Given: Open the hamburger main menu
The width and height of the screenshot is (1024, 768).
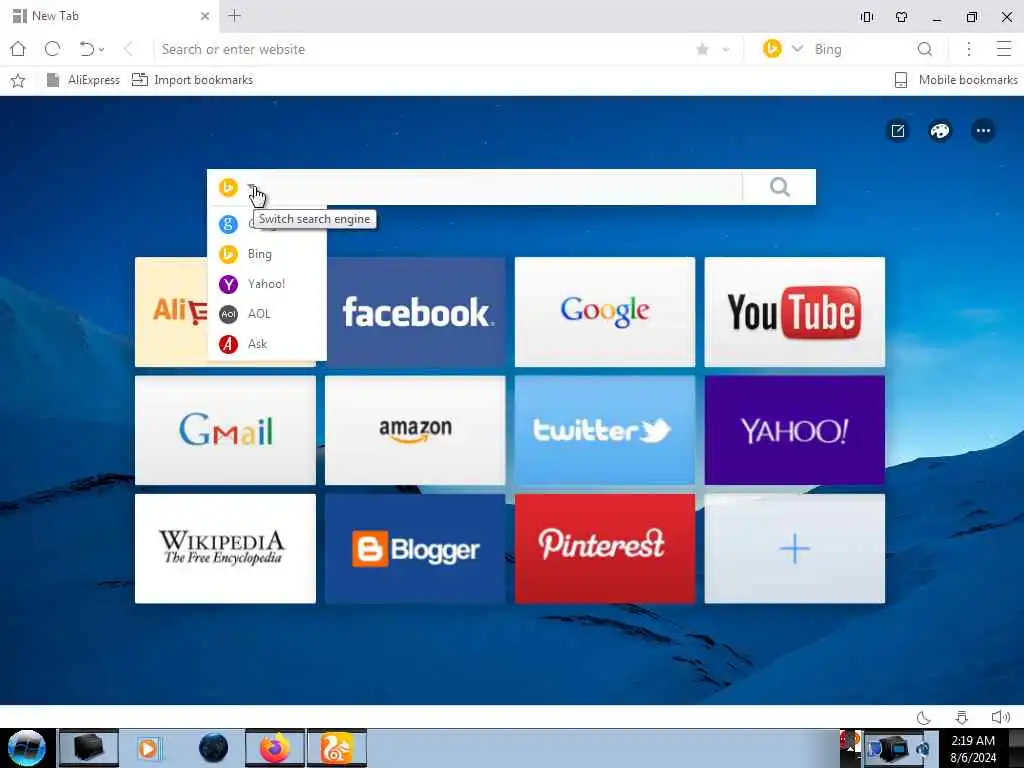Looking at the screenshot, I should click(1004, 49).
